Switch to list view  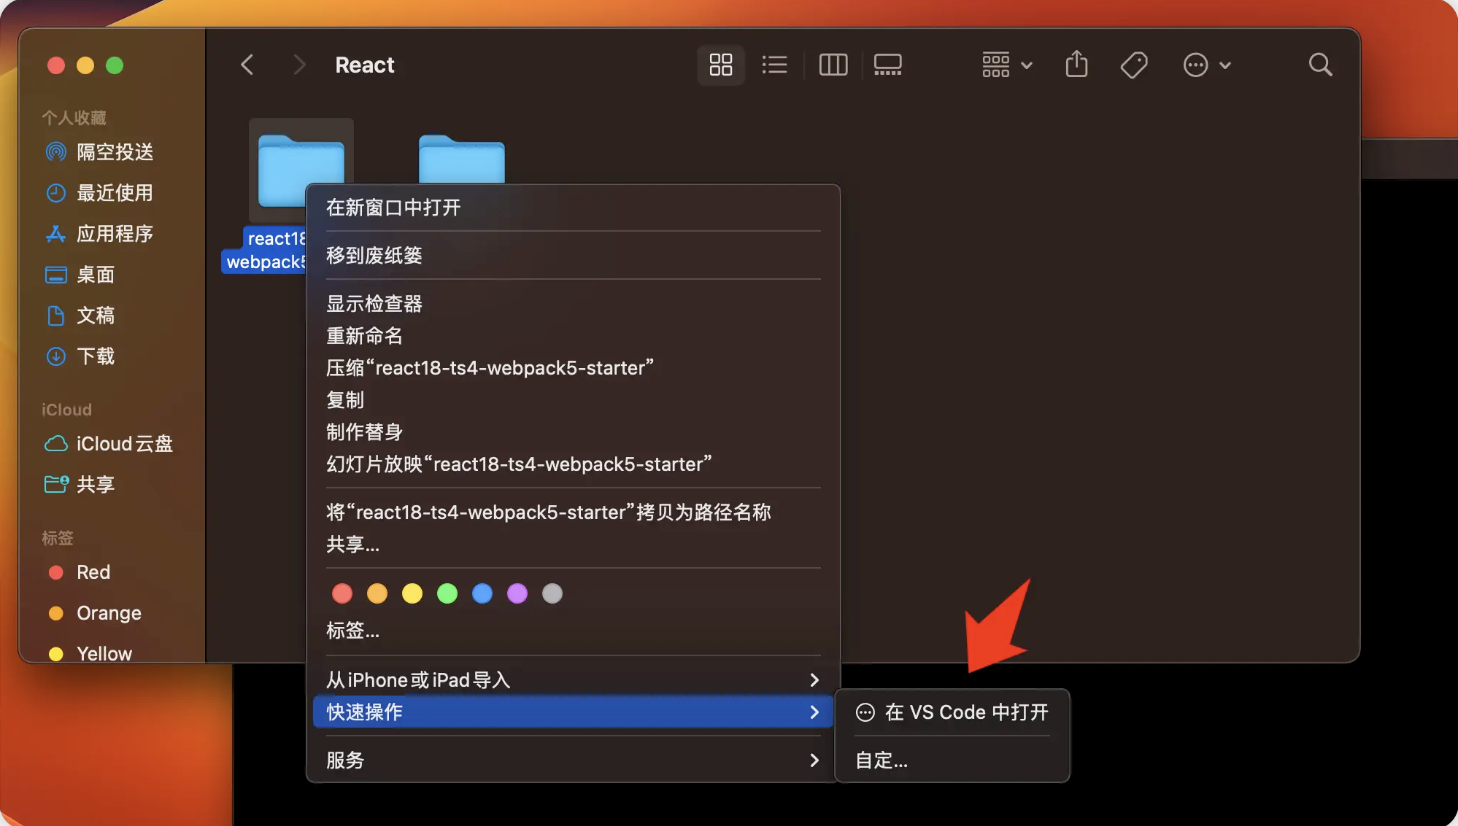[774, 65]
